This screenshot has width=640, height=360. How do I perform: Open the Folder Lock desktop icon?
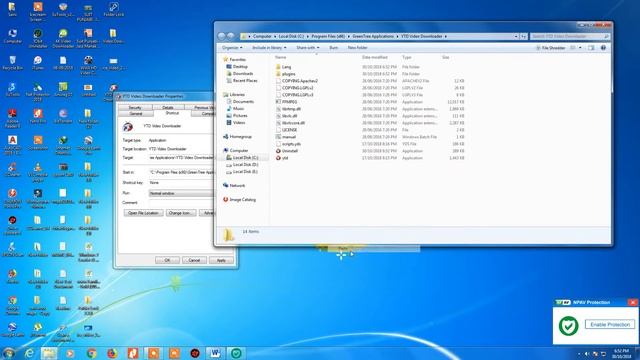pyautogui.click(x=113, y=10)
